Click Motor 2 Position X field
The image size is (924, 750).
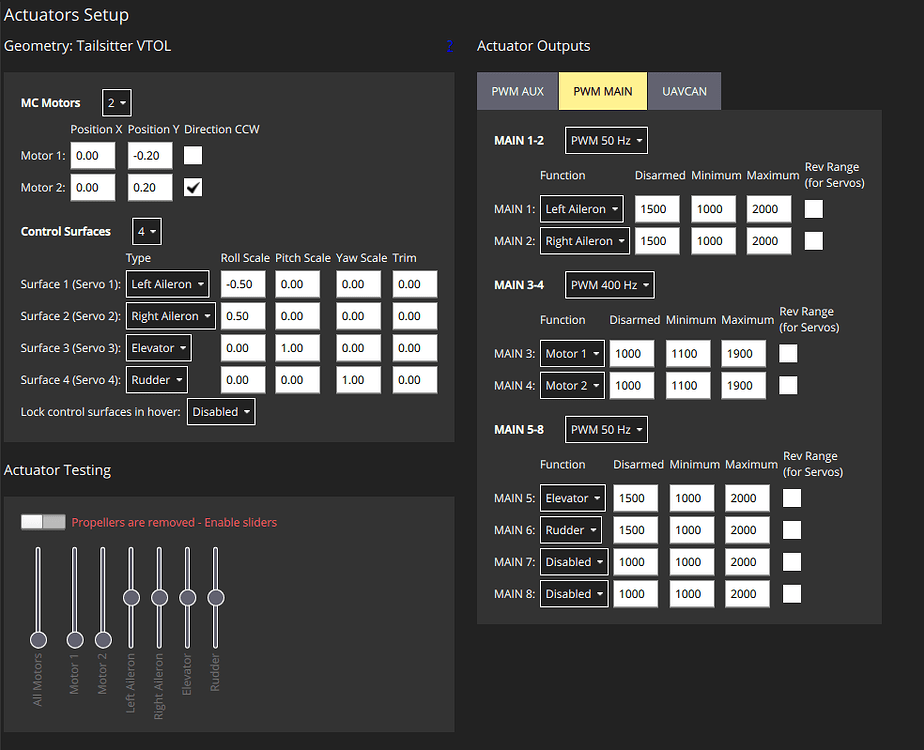coord(93,187)
